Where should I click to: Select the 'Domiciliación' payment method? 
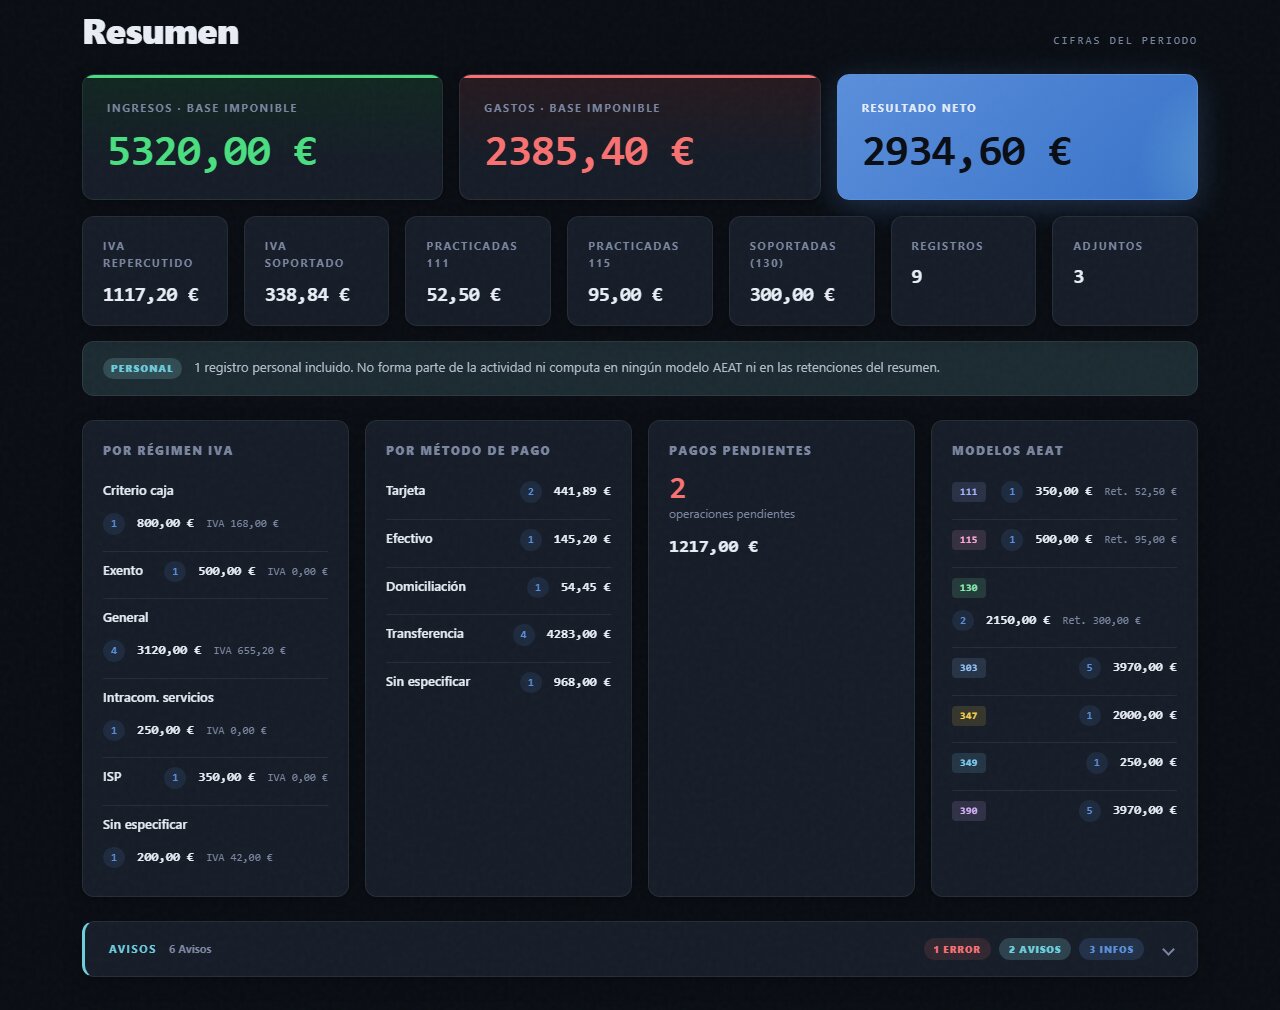(426, 587)
